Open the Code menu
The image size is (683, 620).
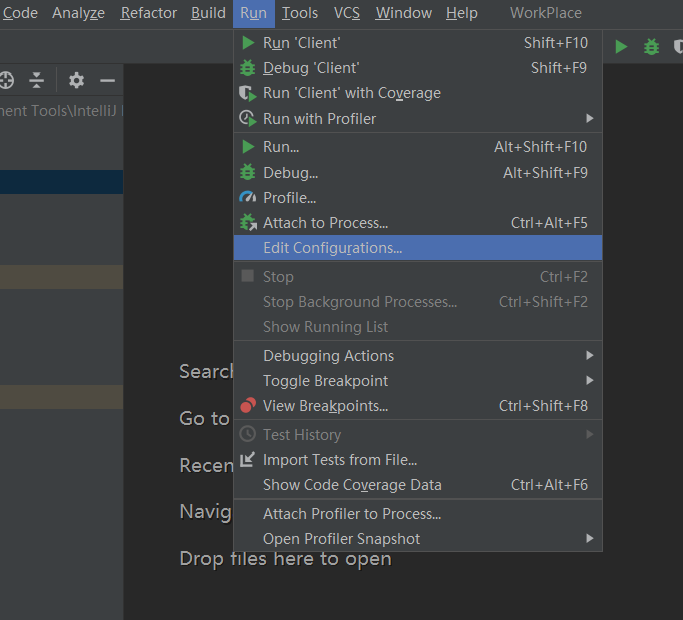click(x=20, y=13)
